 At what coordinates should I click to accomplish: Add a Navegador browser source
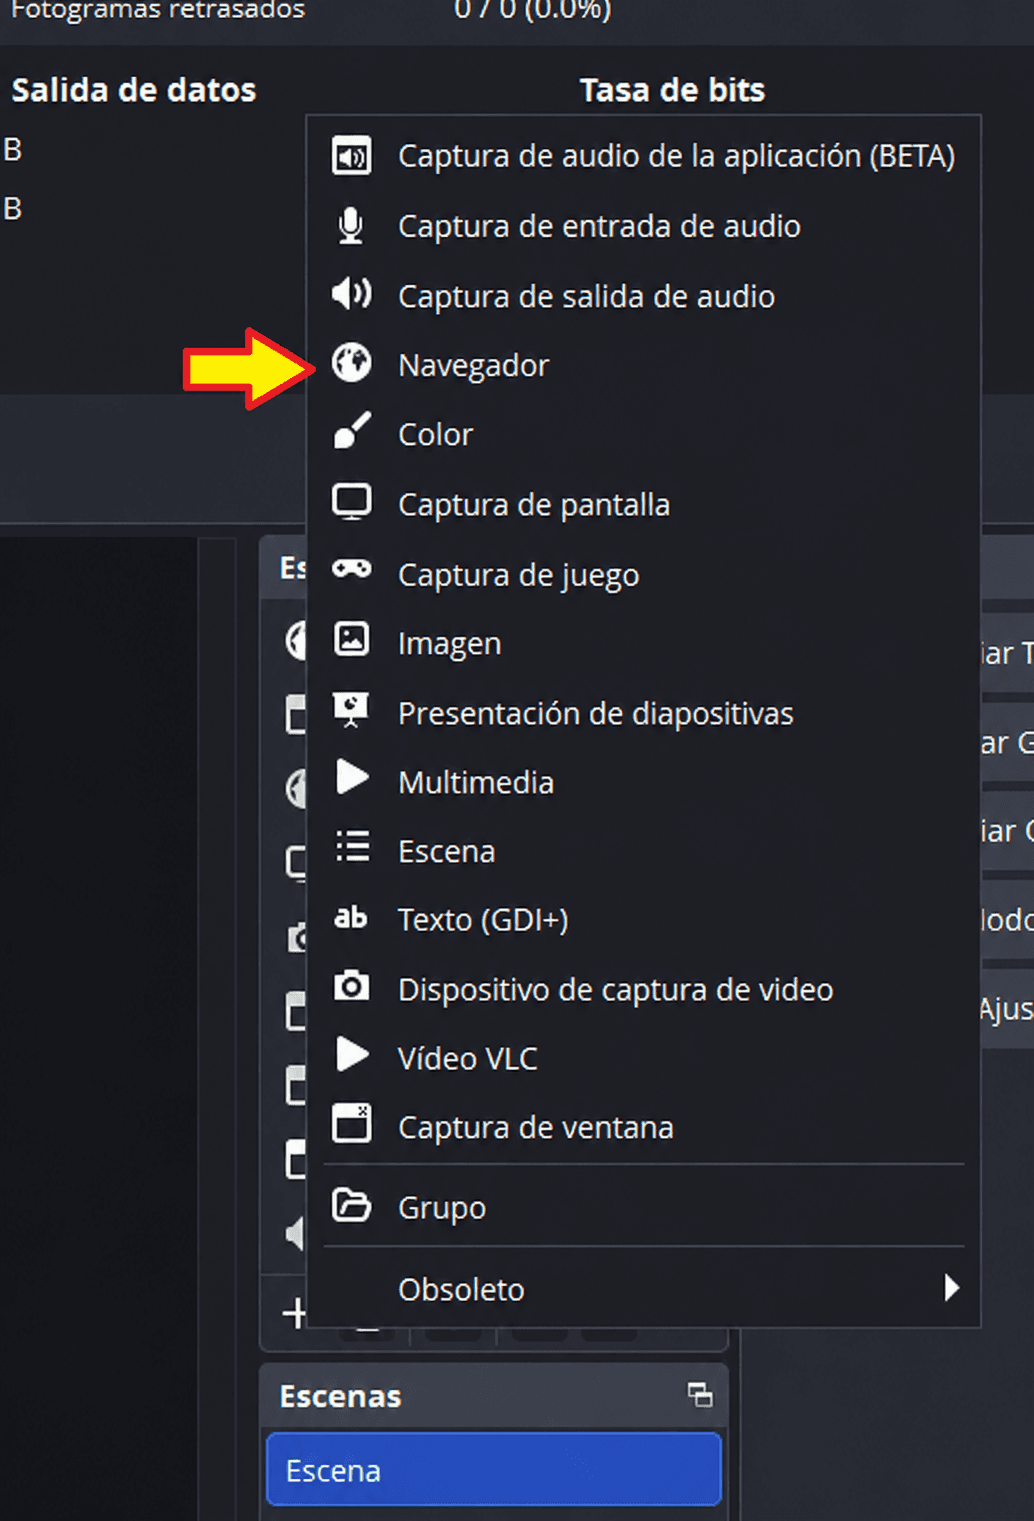[643, 365]
